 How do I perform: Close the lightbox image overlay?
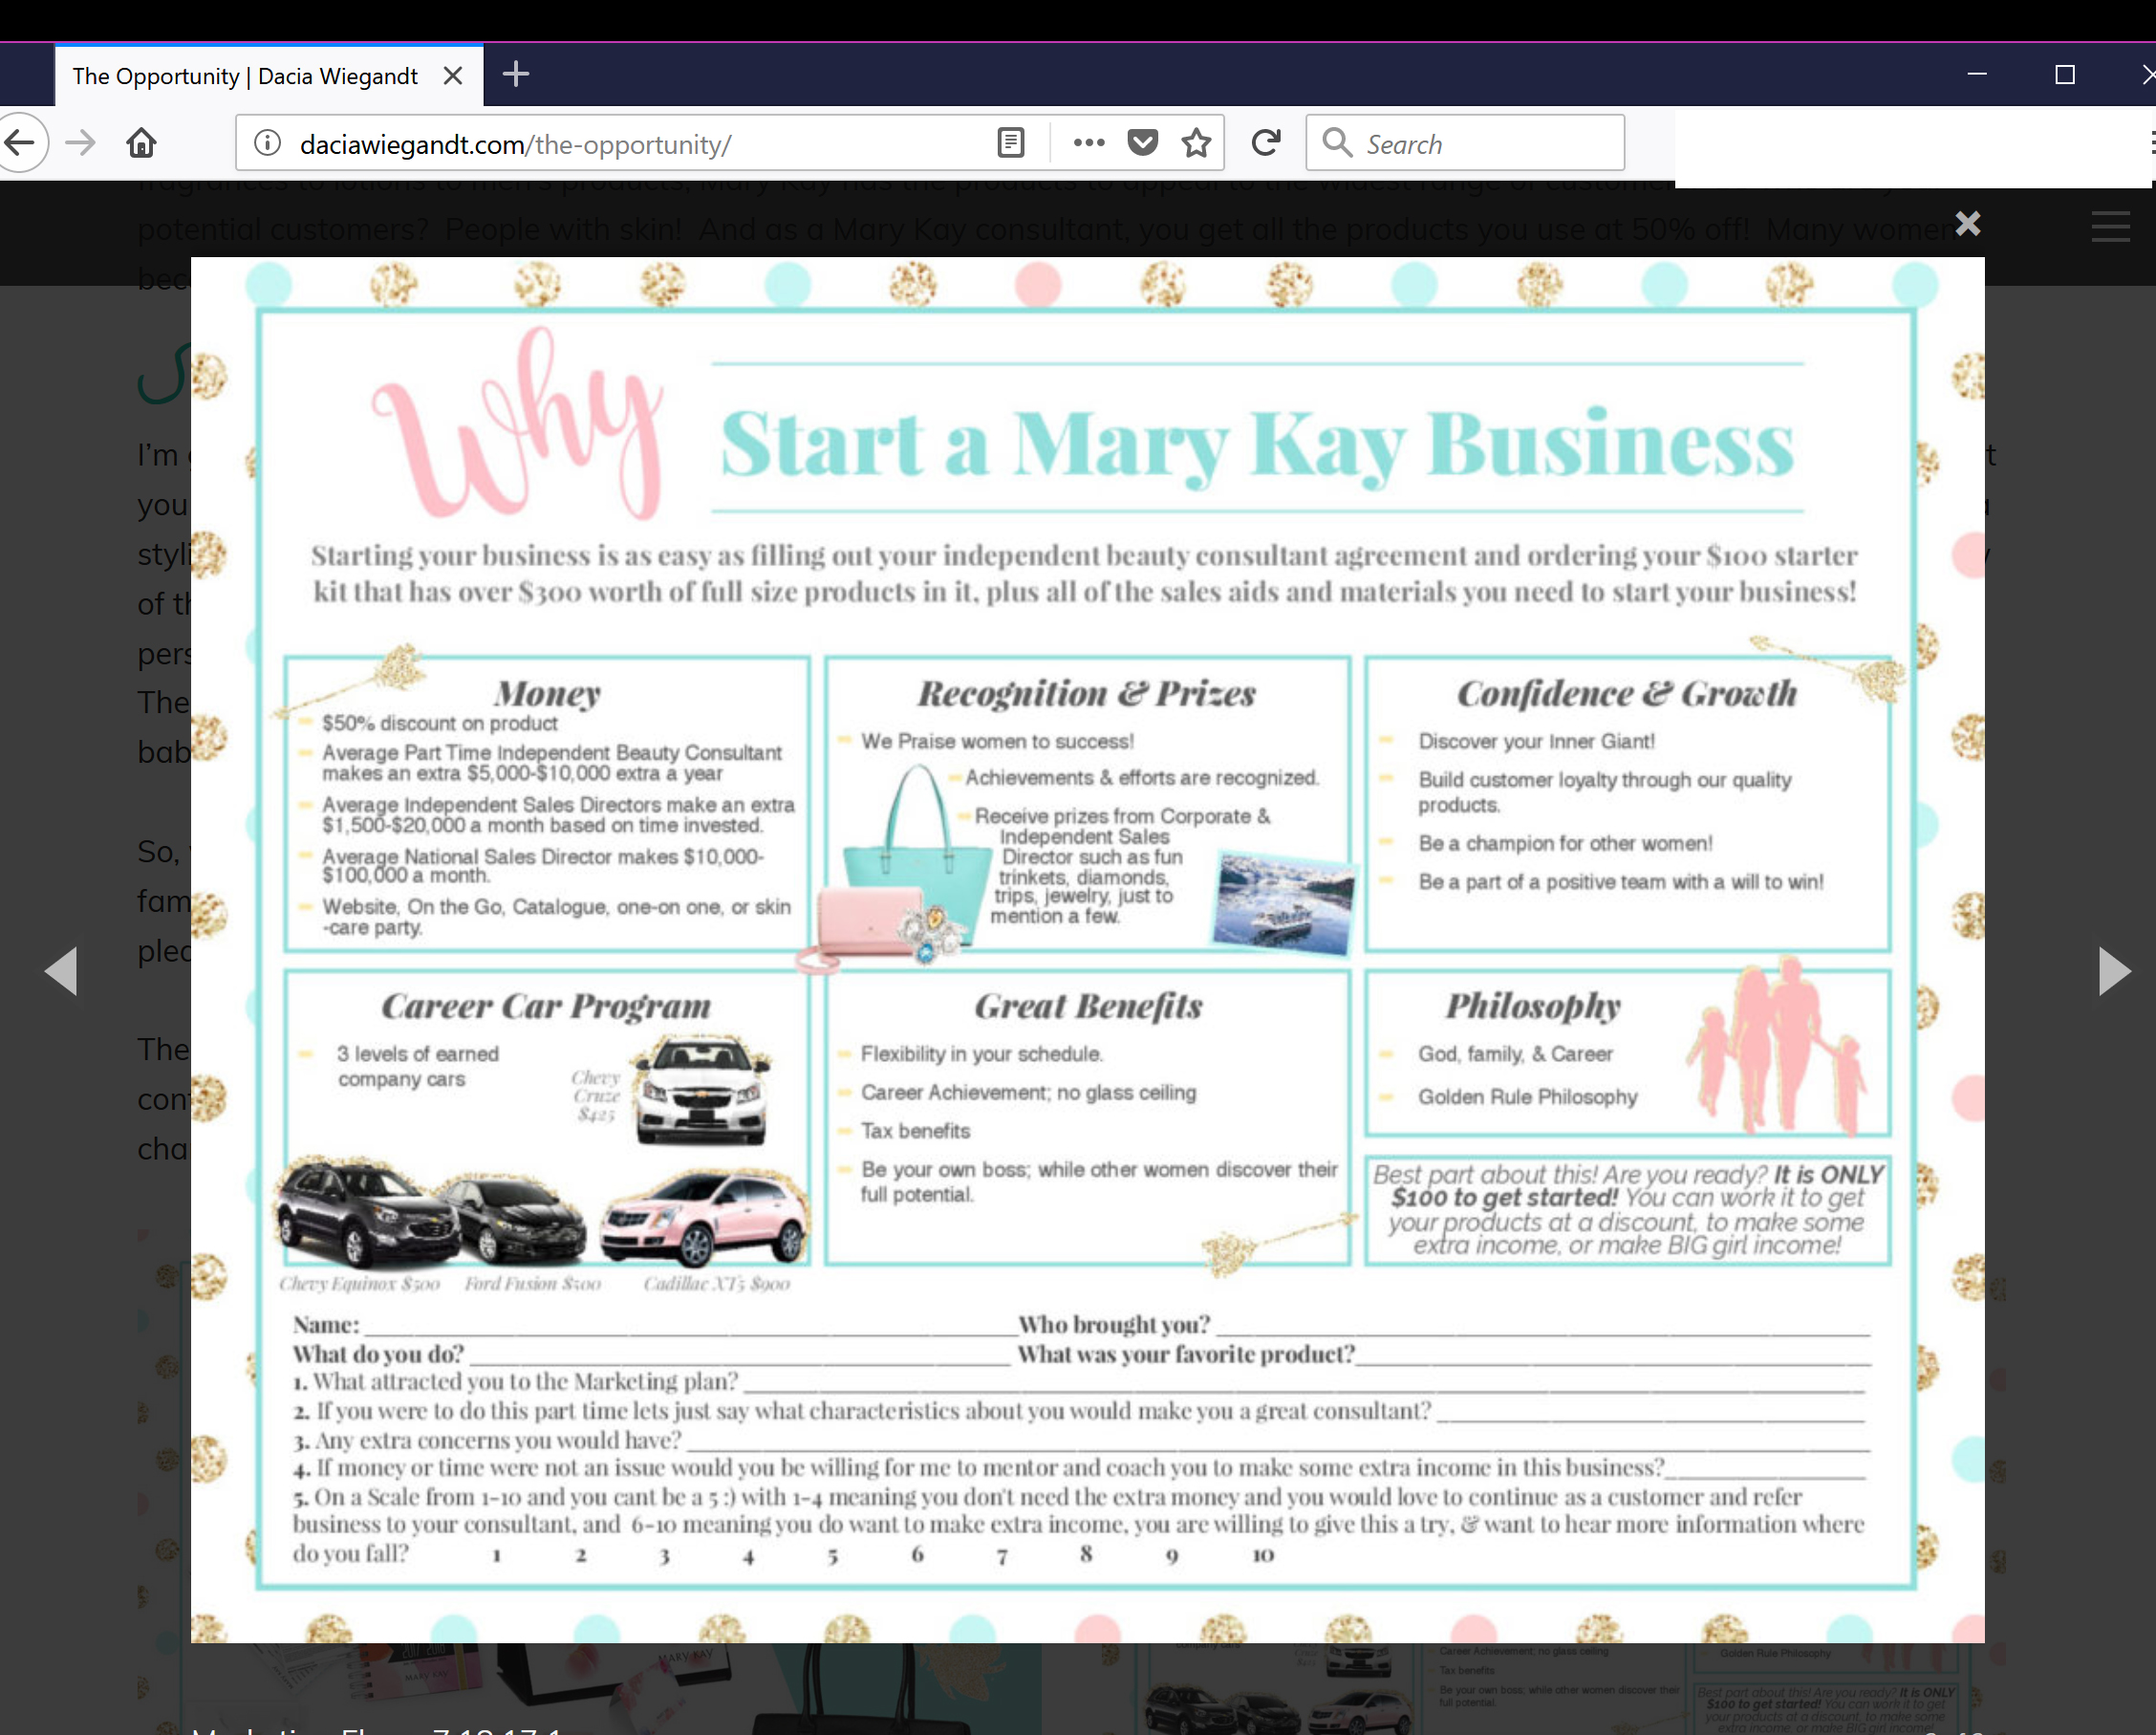click(1967, 223)
